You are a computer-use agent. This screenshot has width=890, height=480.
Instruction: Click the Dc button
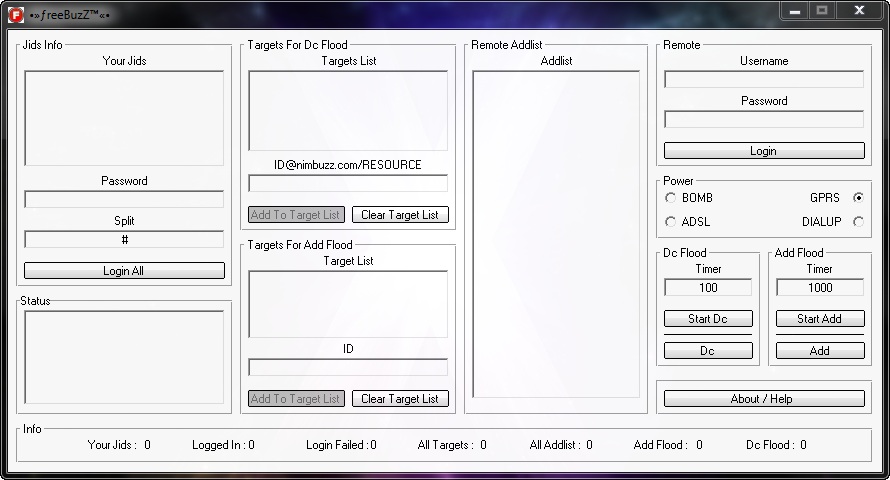(708, 351)
